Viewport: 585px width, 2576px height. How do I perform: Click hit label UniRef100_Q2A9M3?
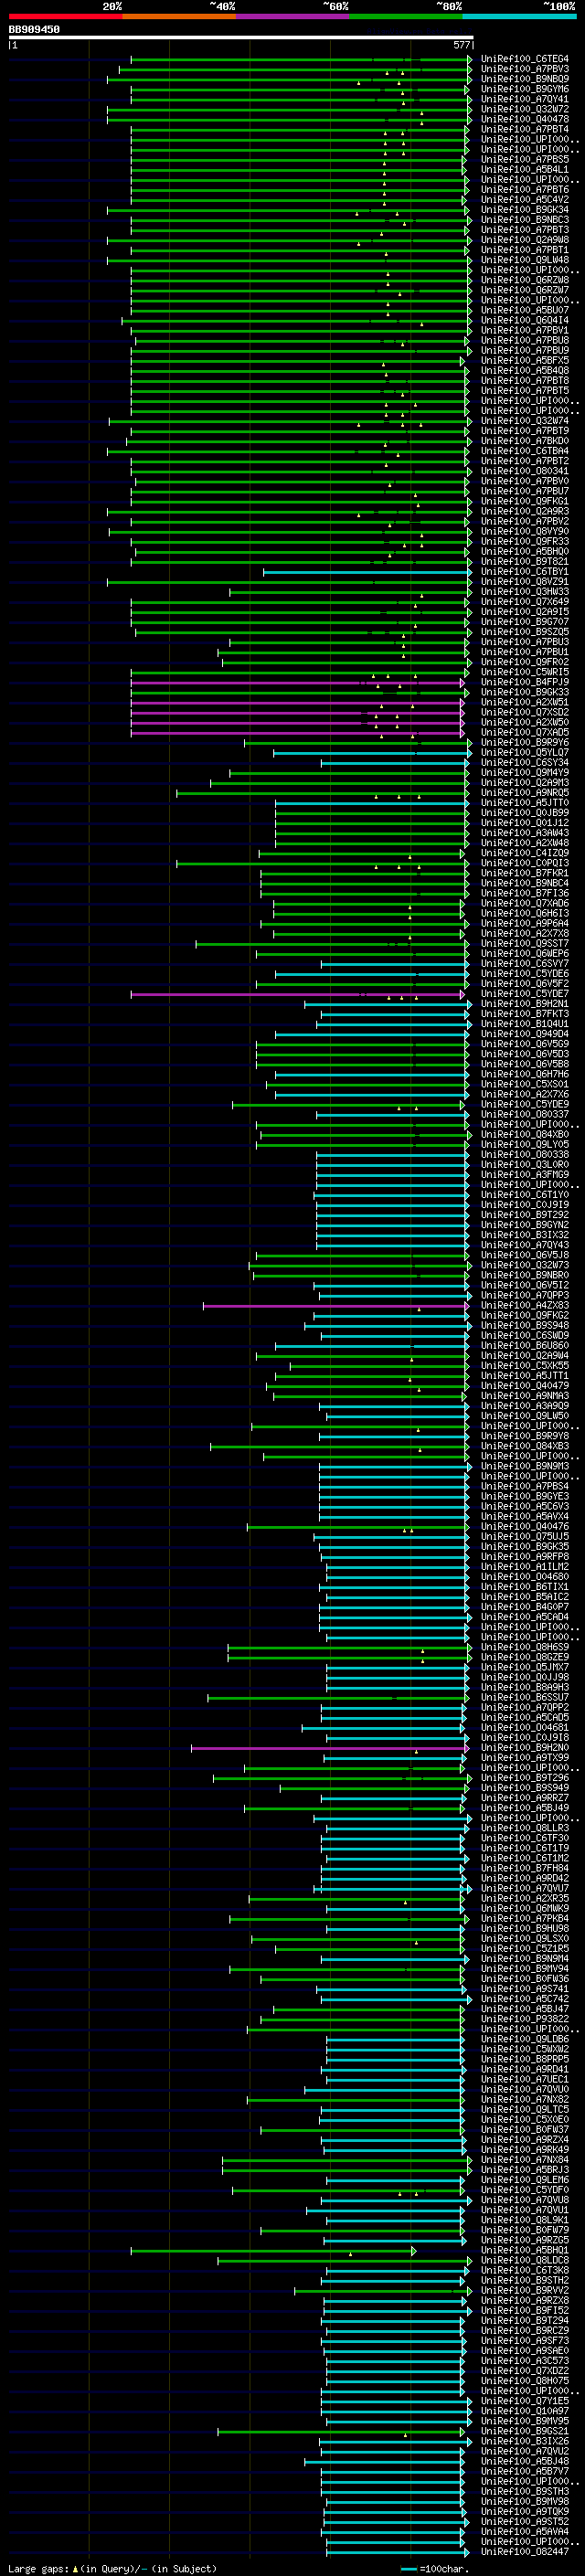click(x=525, y=783)
